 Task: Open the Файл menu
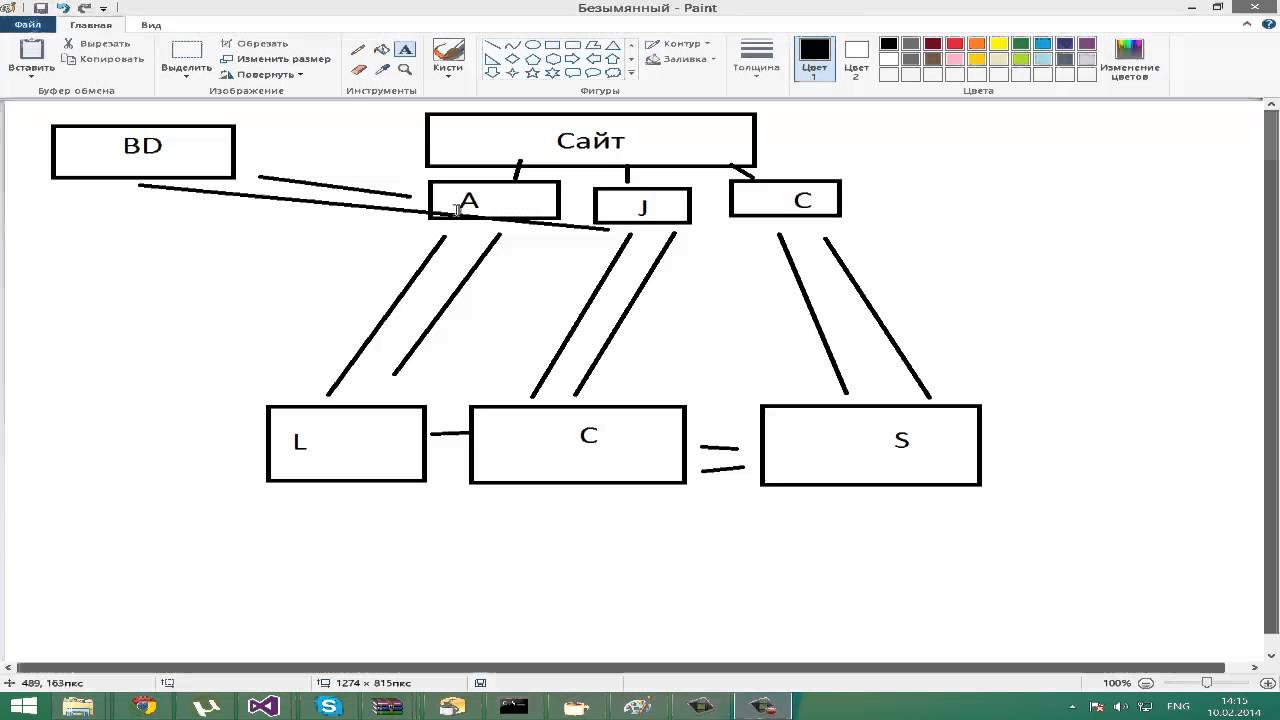[27, 25]
